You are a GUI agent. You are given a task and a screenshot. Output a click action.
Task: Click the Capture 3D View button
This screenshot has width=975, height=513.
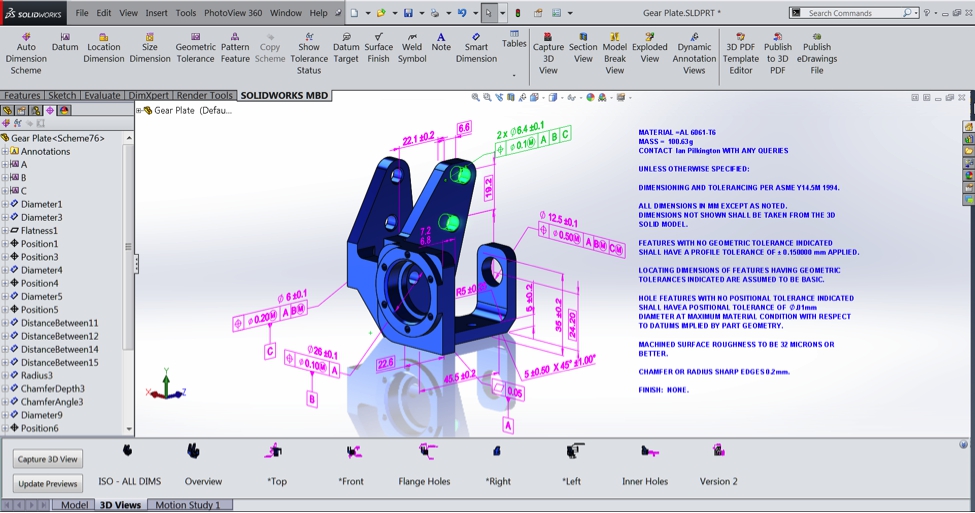click(48, 459)
